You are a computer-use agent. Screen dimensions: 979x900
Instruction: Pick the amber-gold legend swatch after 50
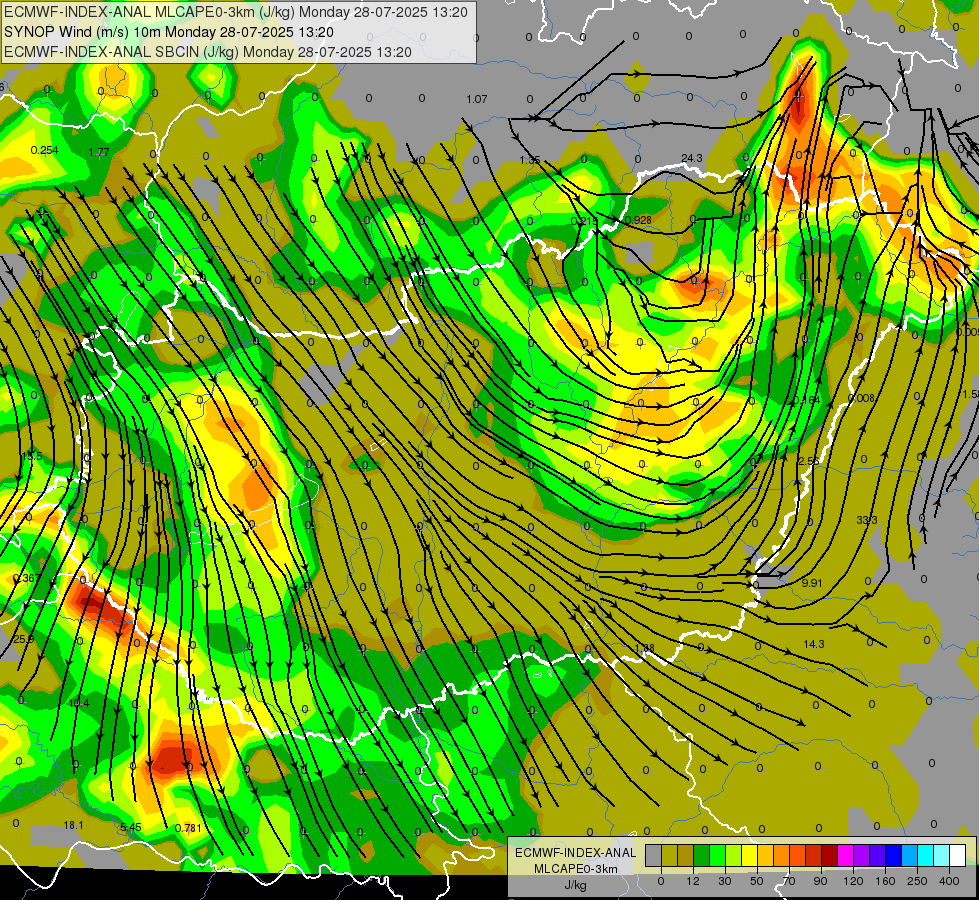tap(766, 855)
